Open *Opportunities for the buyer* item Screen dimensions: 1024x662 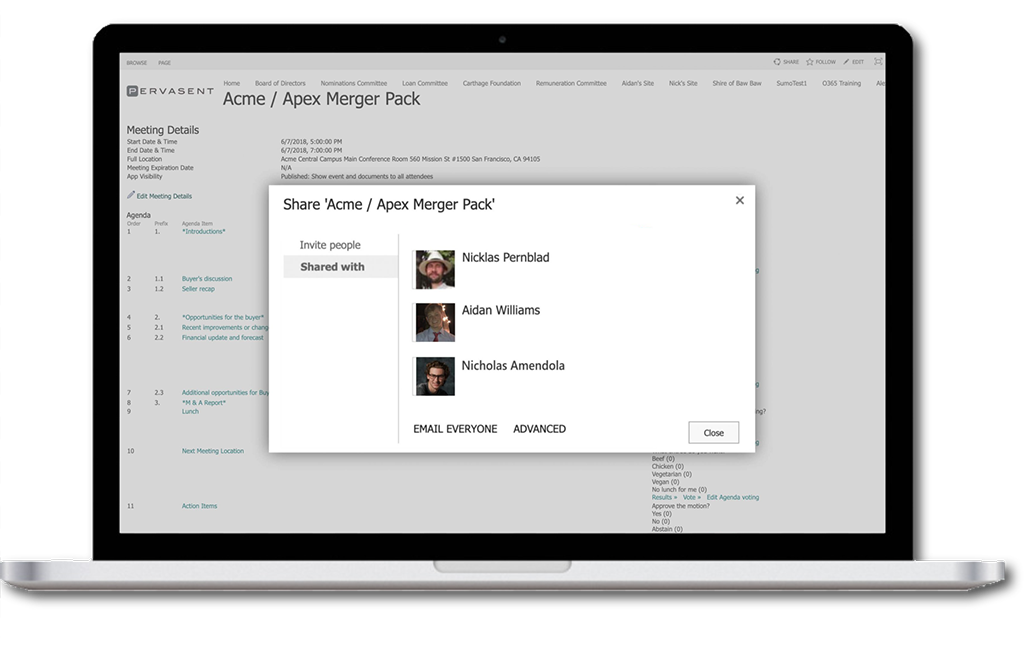[x=223, y=317]
